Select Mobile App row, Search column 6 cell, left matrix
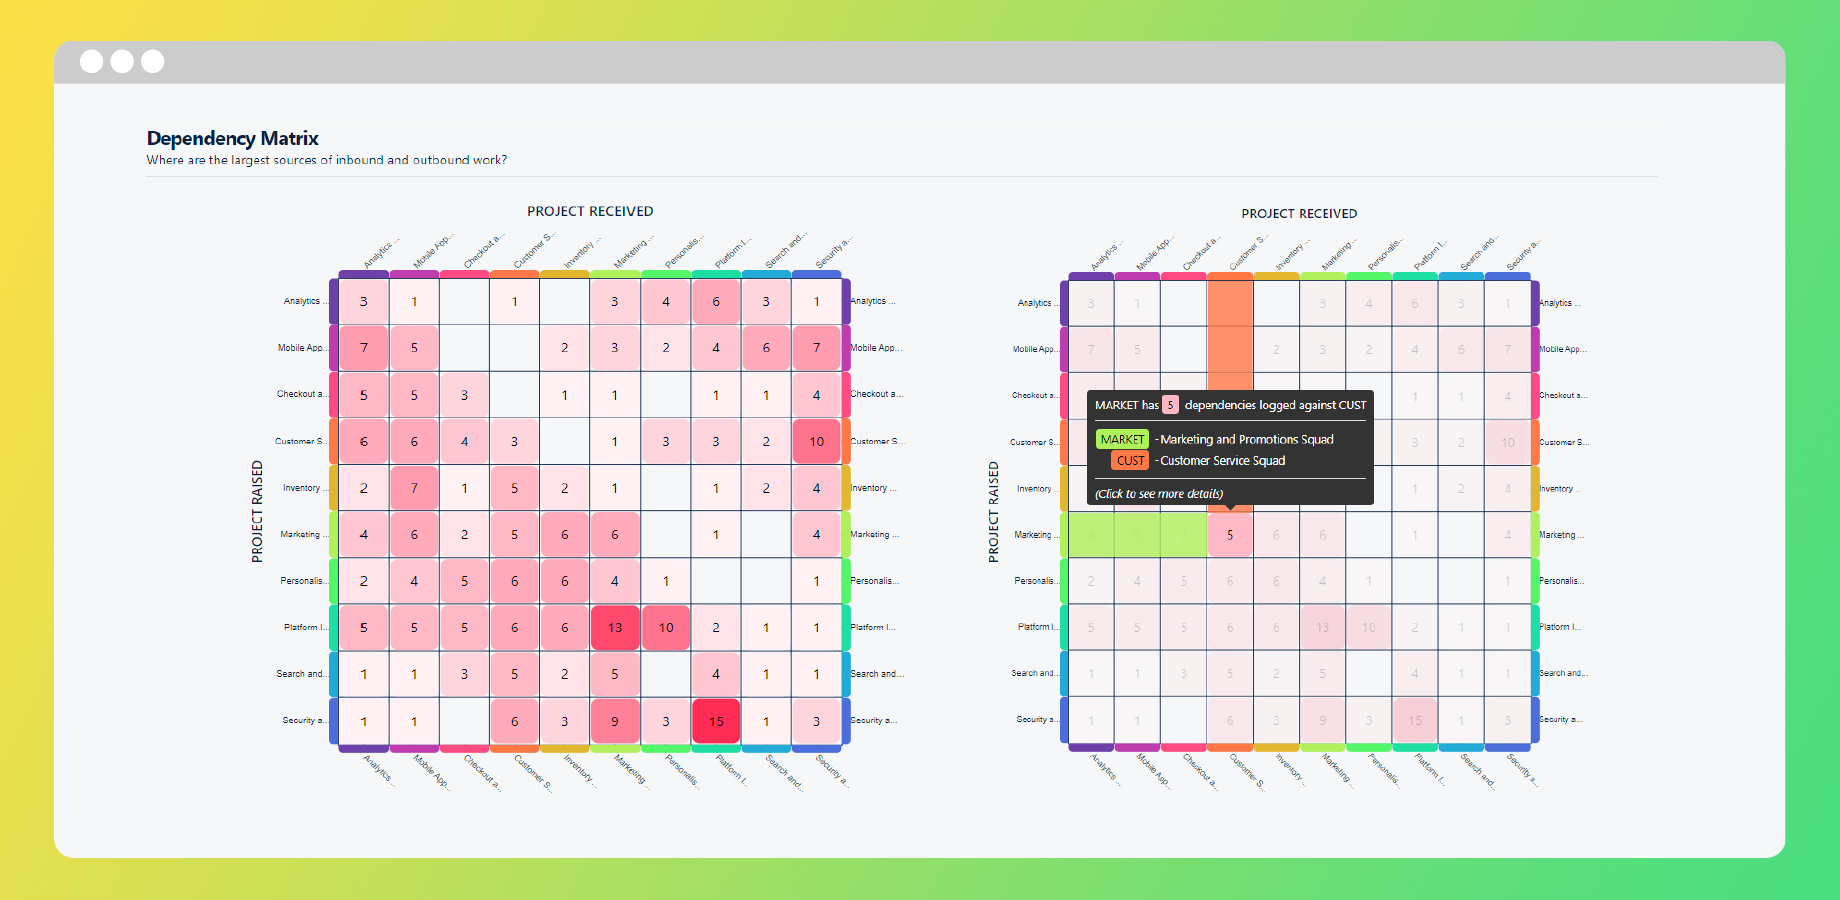 tap(766, 348)
